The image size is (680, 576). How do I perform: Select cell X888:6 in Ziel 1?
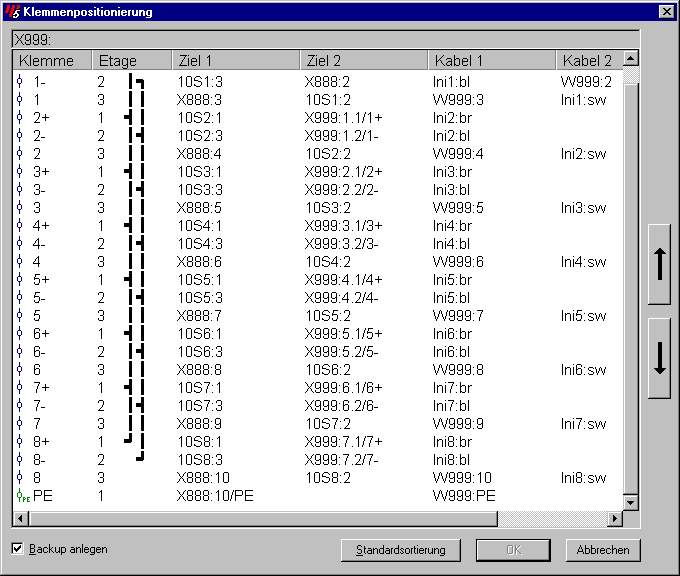point(199,262)
